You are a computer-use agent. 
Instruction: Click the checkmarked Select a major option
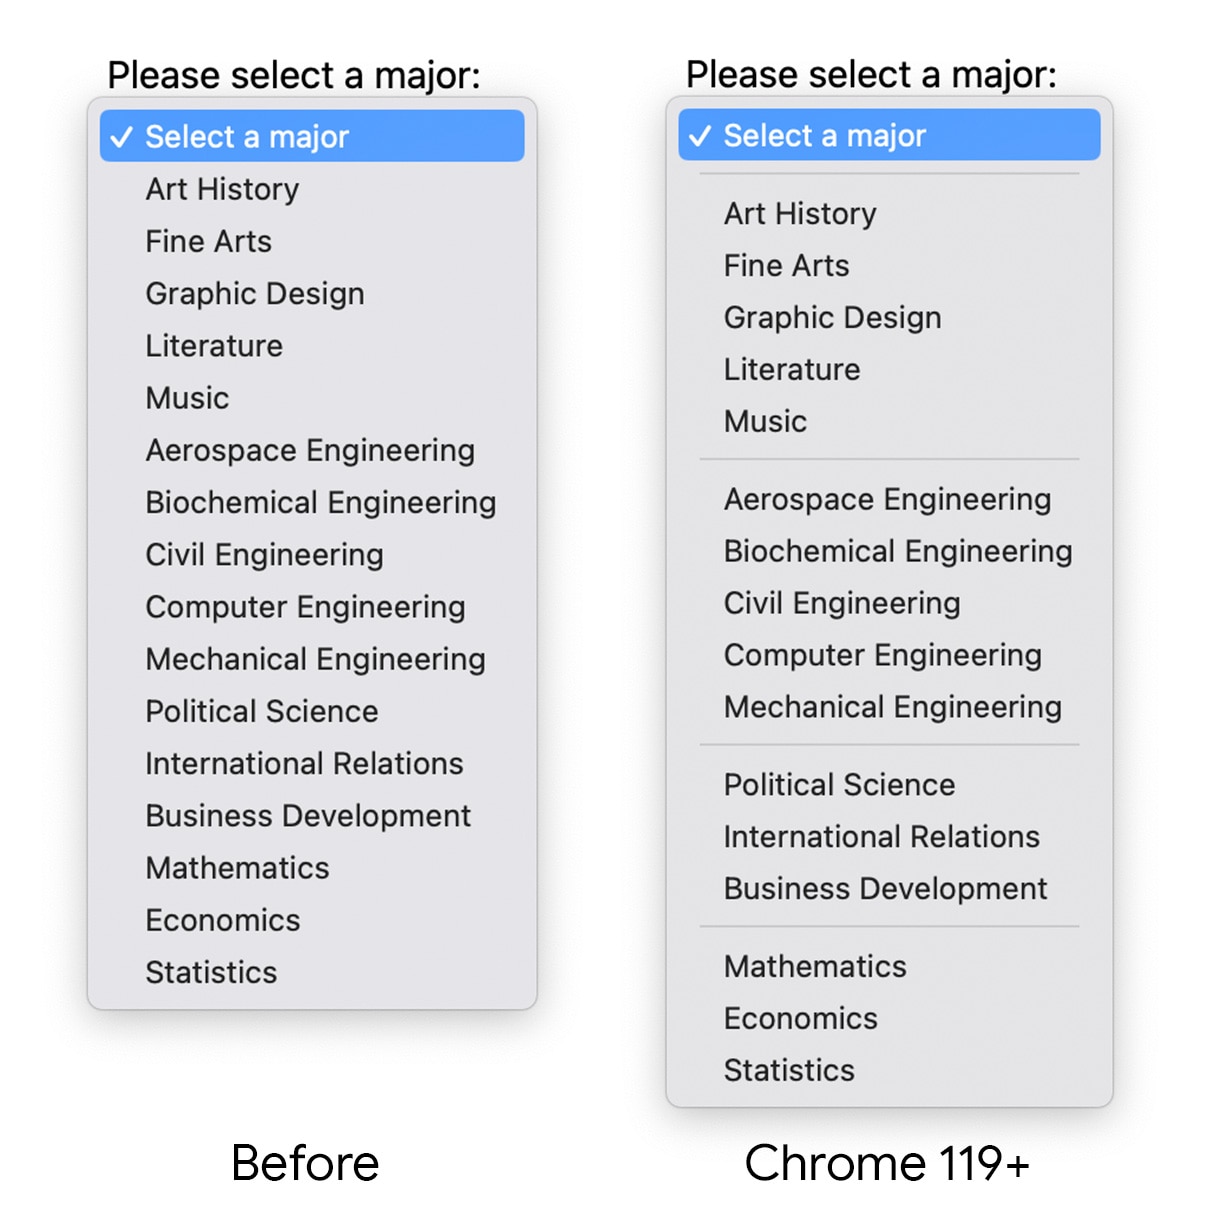coord(246,136)
